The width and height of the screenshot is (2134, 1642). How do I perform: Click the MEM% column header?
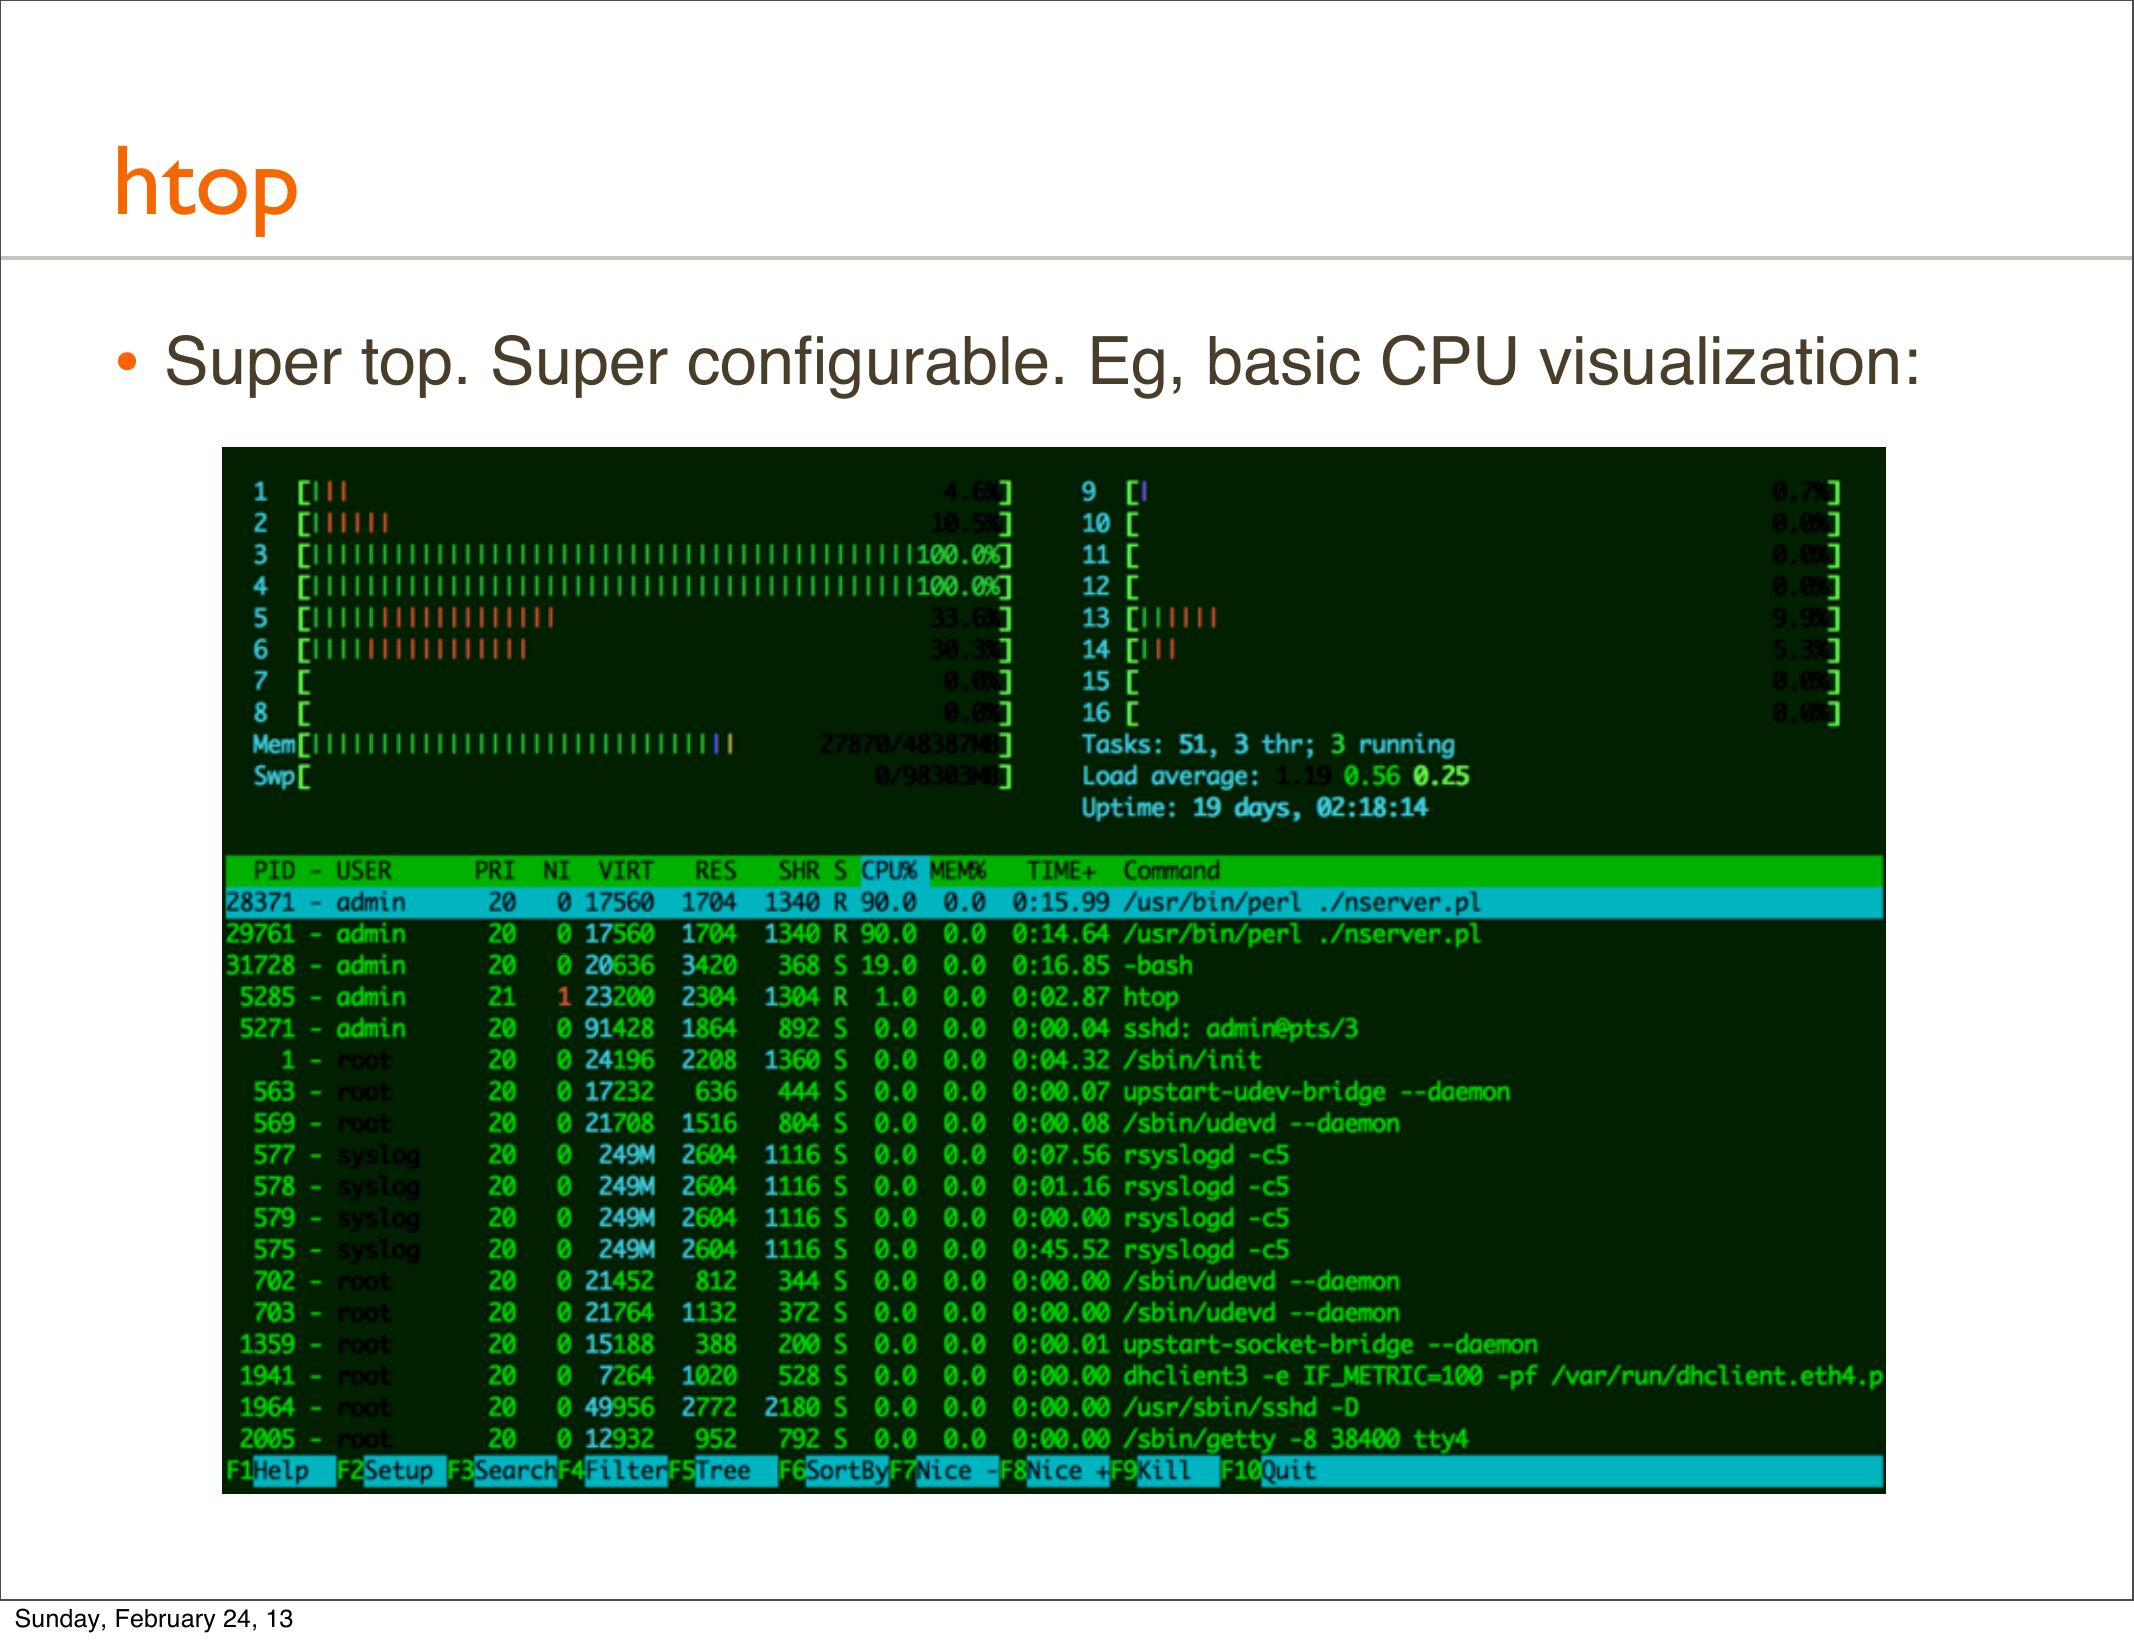pyautogui.click(x=957, y=871)
